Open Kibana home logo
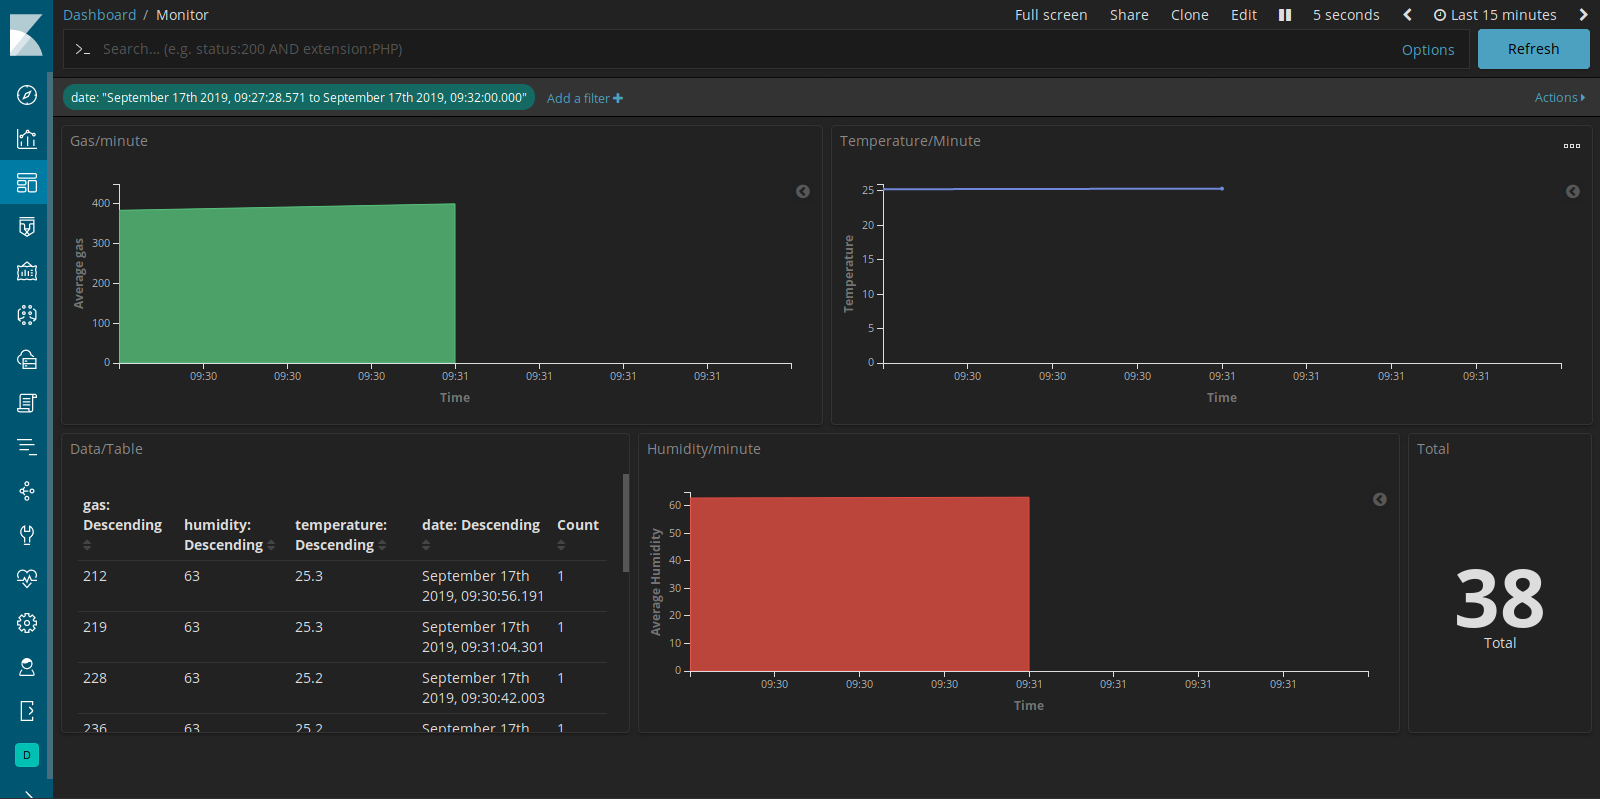This screenshot has height=799, width=1600. coord(26,35)
